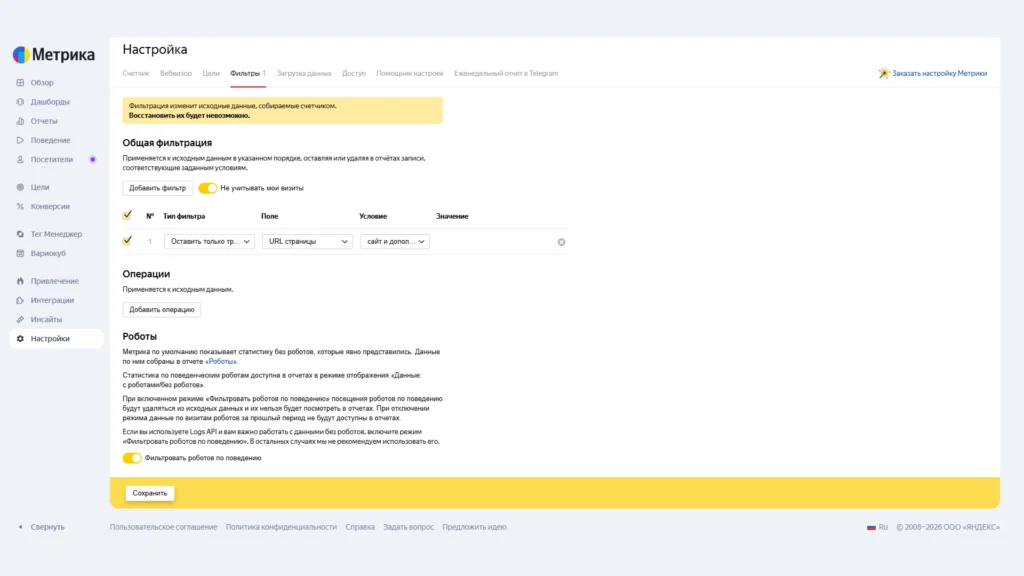Click the star icon beside Заказать настройку Метрики
The height and width of the screenshot is (576, 1024).
pyautogui.click(x=884, y=73)
